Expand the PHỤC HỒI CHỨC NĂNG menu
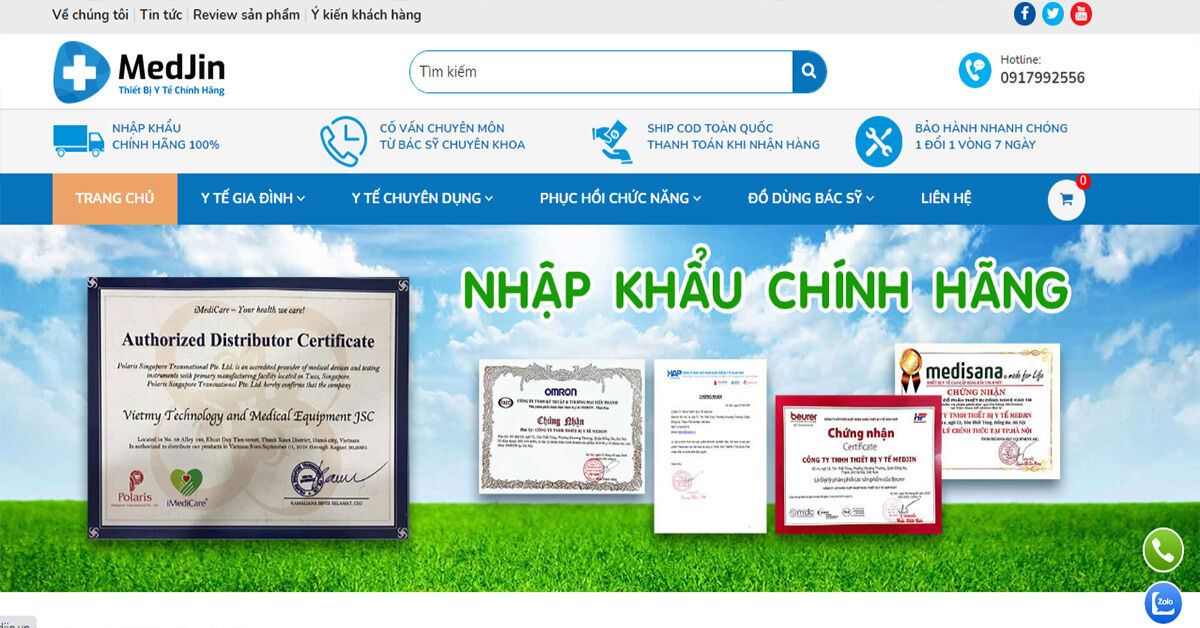This screenshot has width=1200, height=628. [620, 198]
